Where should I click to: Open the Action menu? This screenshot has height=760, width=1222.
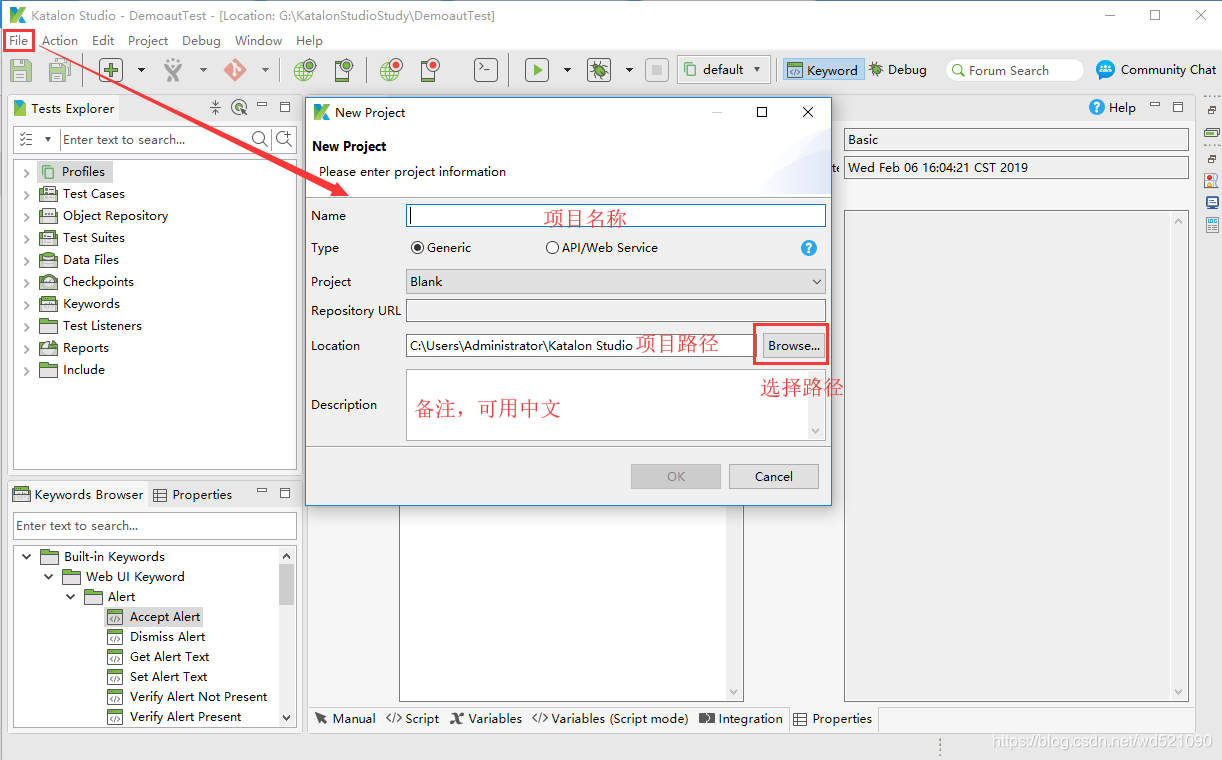pyautogui.click(x=60, y=41)
